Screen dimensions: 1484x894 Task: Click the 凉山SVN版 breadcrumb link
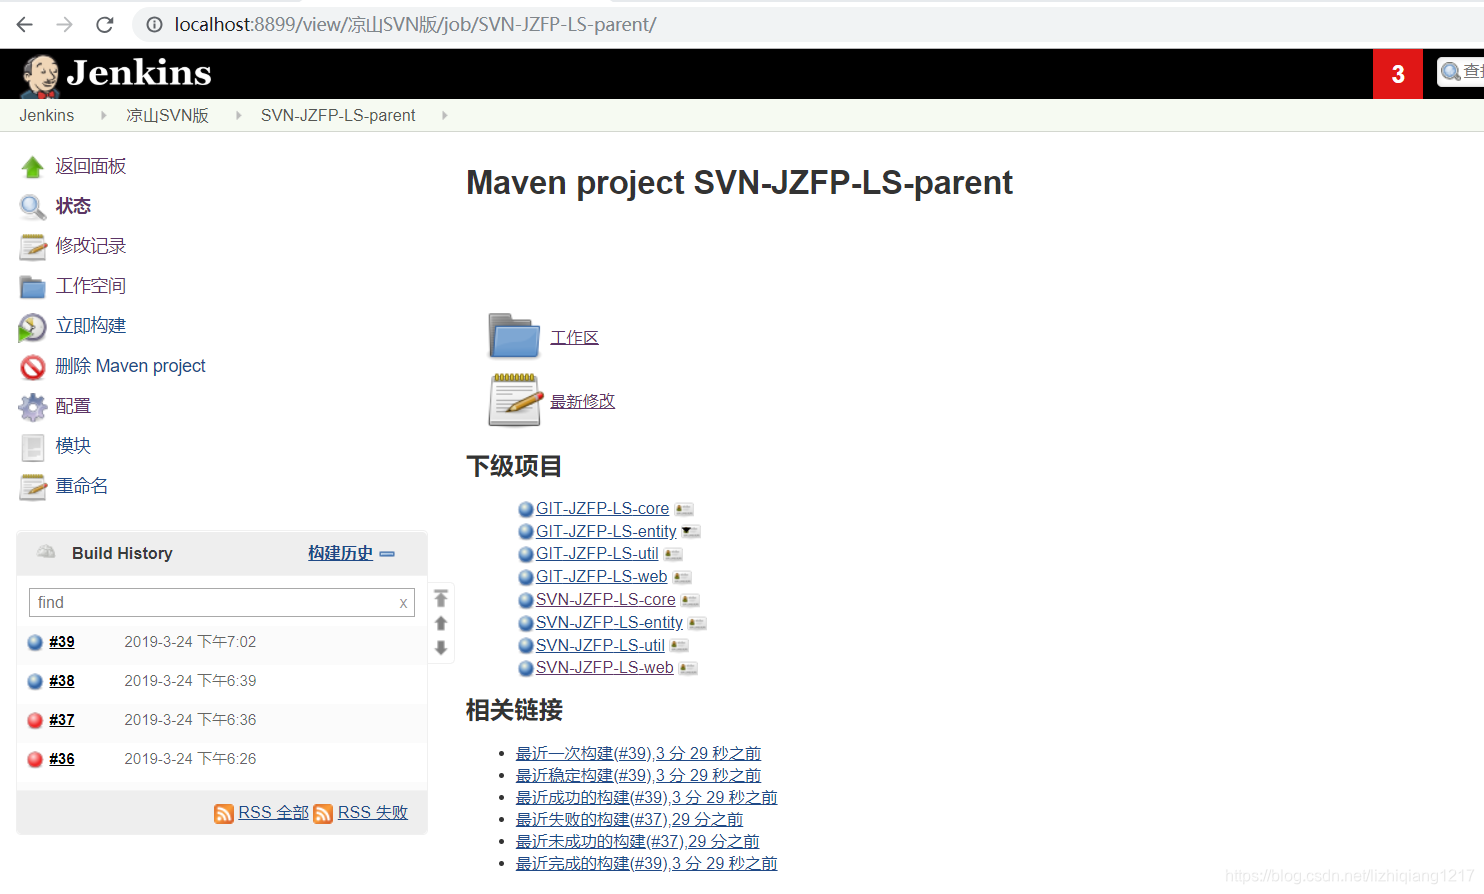(167, 115)
